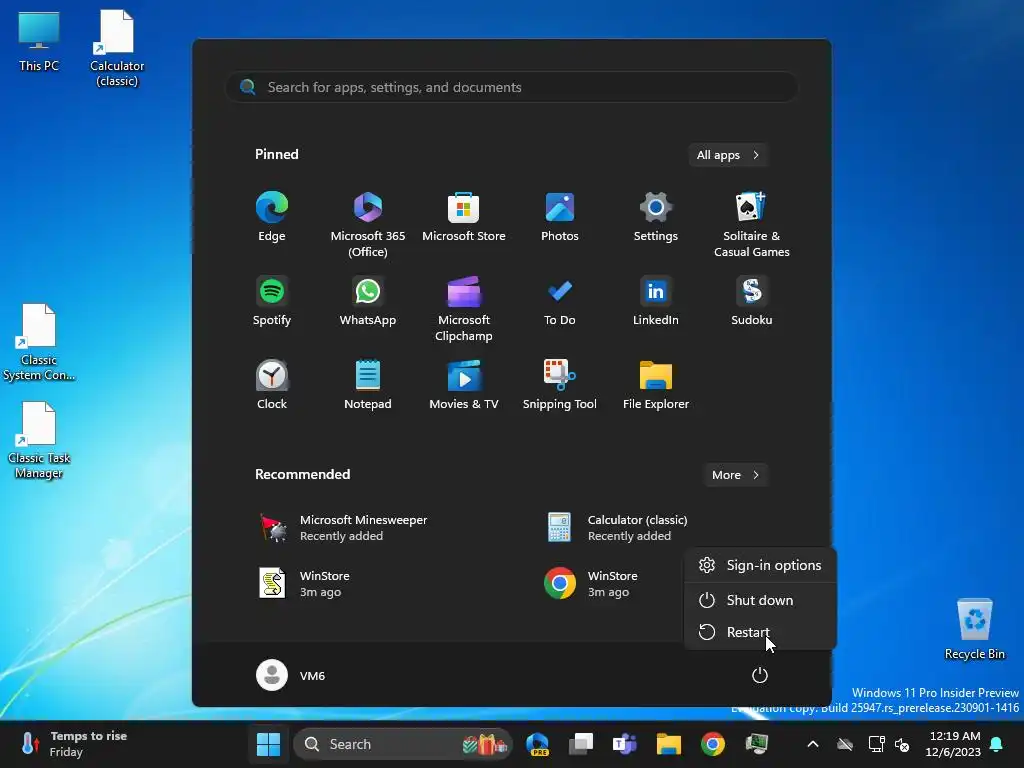Image resolution: width=1024 pixels, height=768 pixels.
Task: Click the power button icon
Action: point(760,675)
